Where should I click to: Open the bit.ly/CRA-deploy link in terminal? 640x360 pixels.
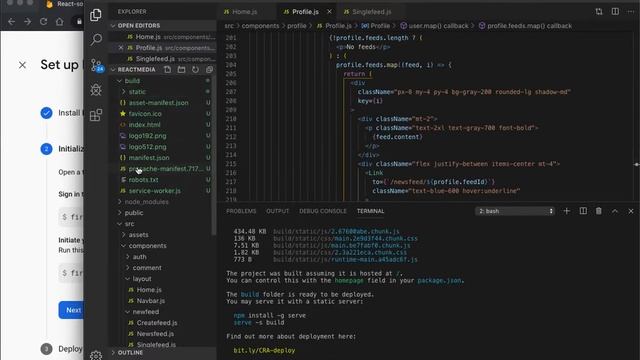pos(264,350)
